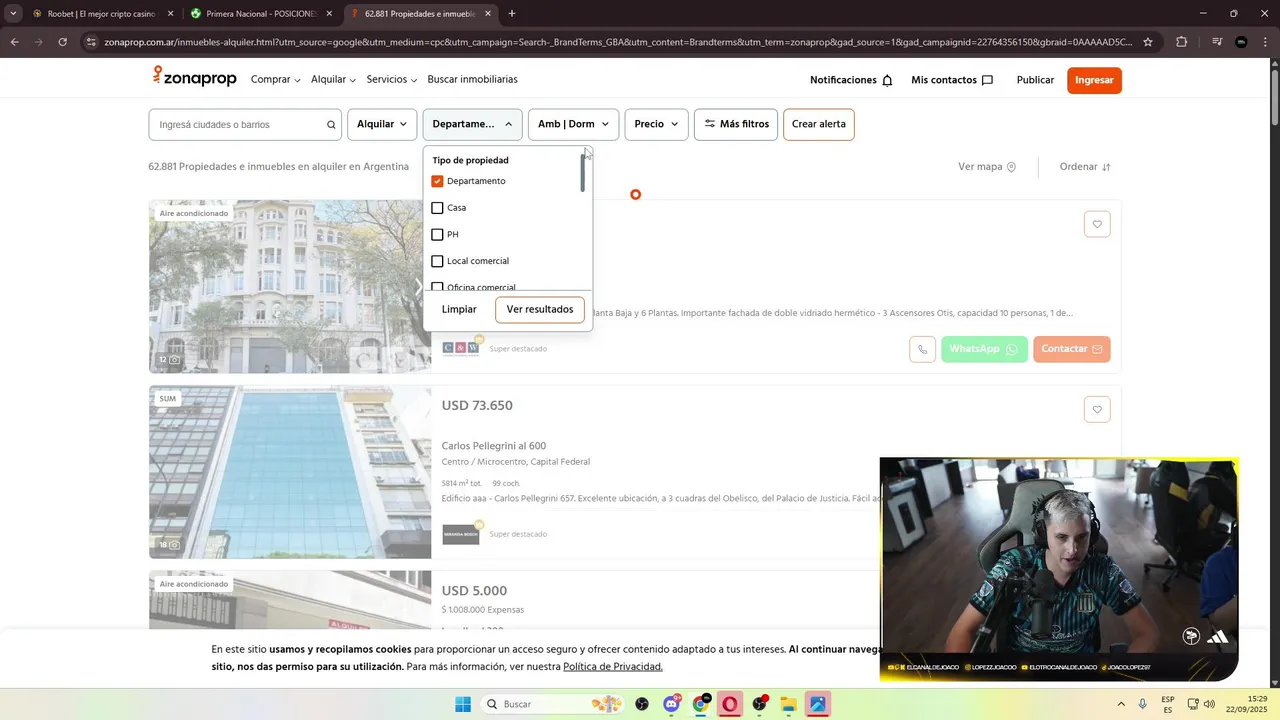Image resolution: width=1280 pixels, height=720 pixels.
Task: Open File Explorer from the taskbar
Action: point(788,704)
